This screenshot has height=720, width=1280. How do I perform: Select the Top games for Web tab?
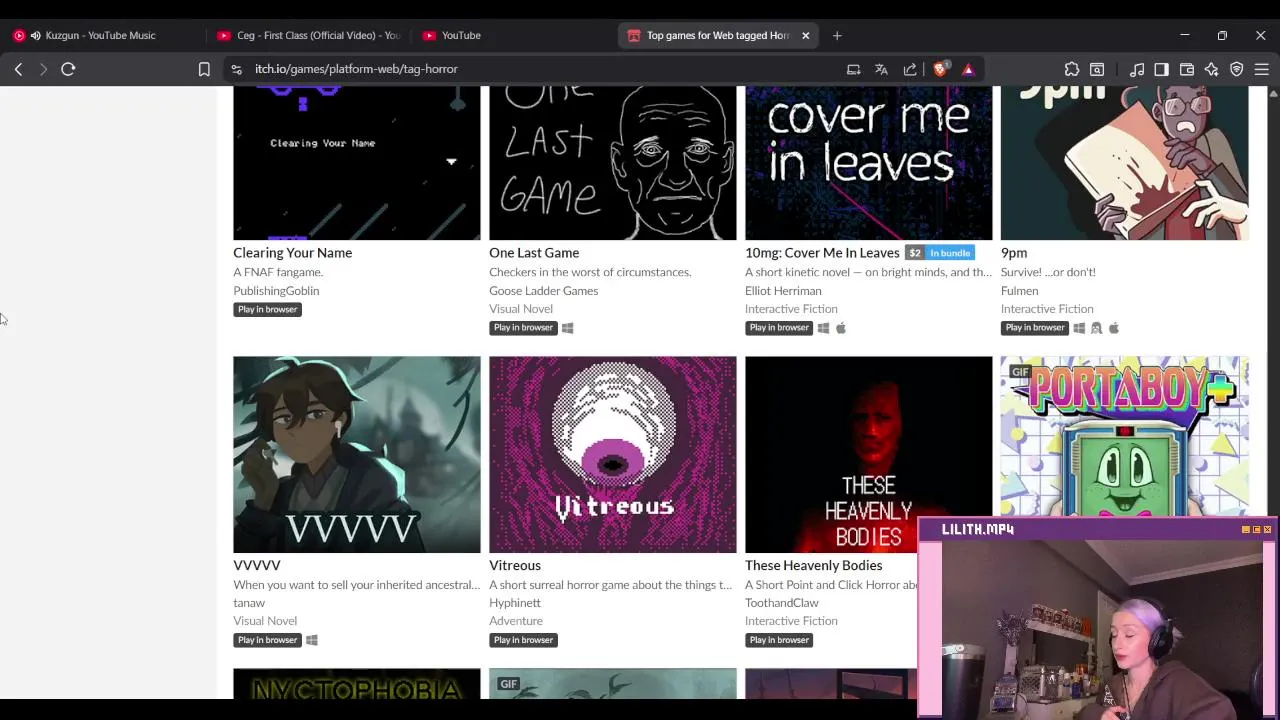tap(718, 35)
